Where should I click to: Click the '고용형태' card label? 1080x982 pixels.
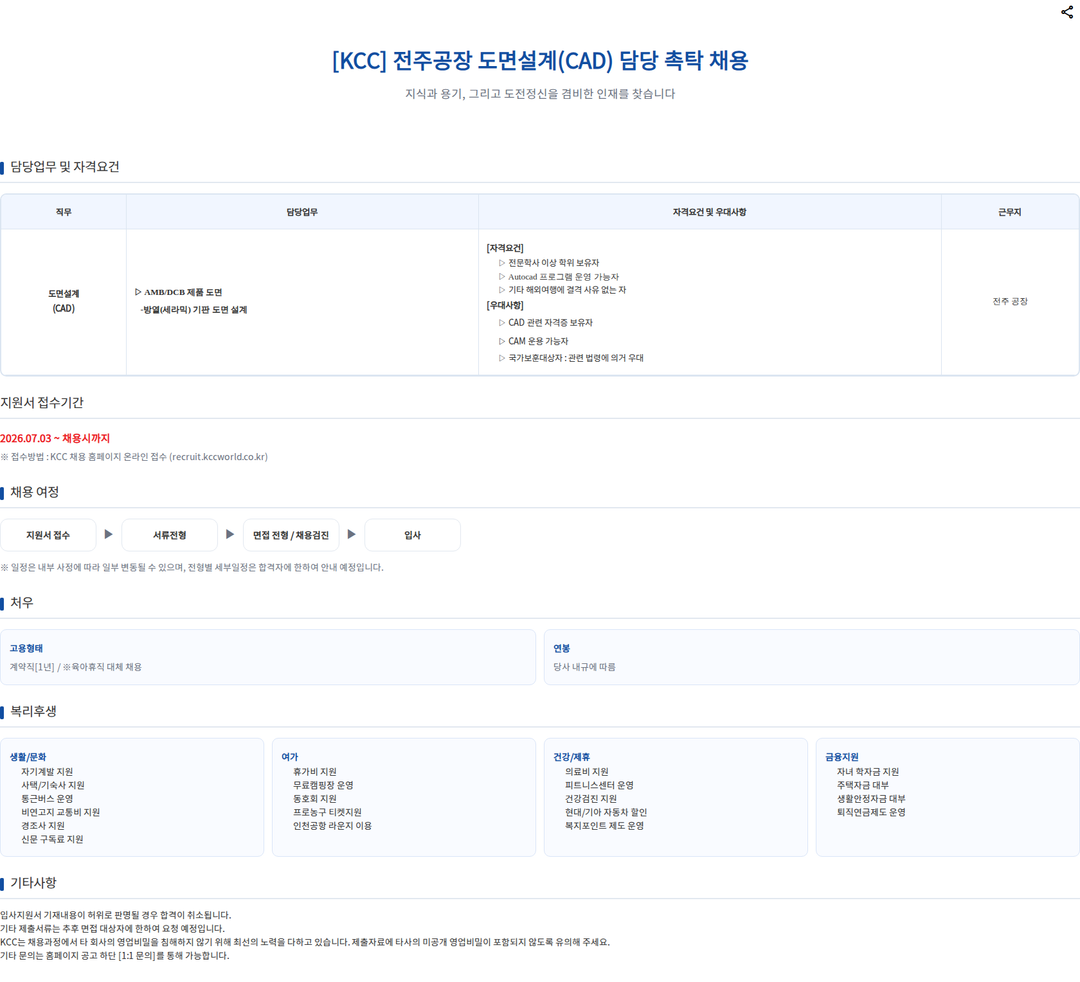(26, 648)
